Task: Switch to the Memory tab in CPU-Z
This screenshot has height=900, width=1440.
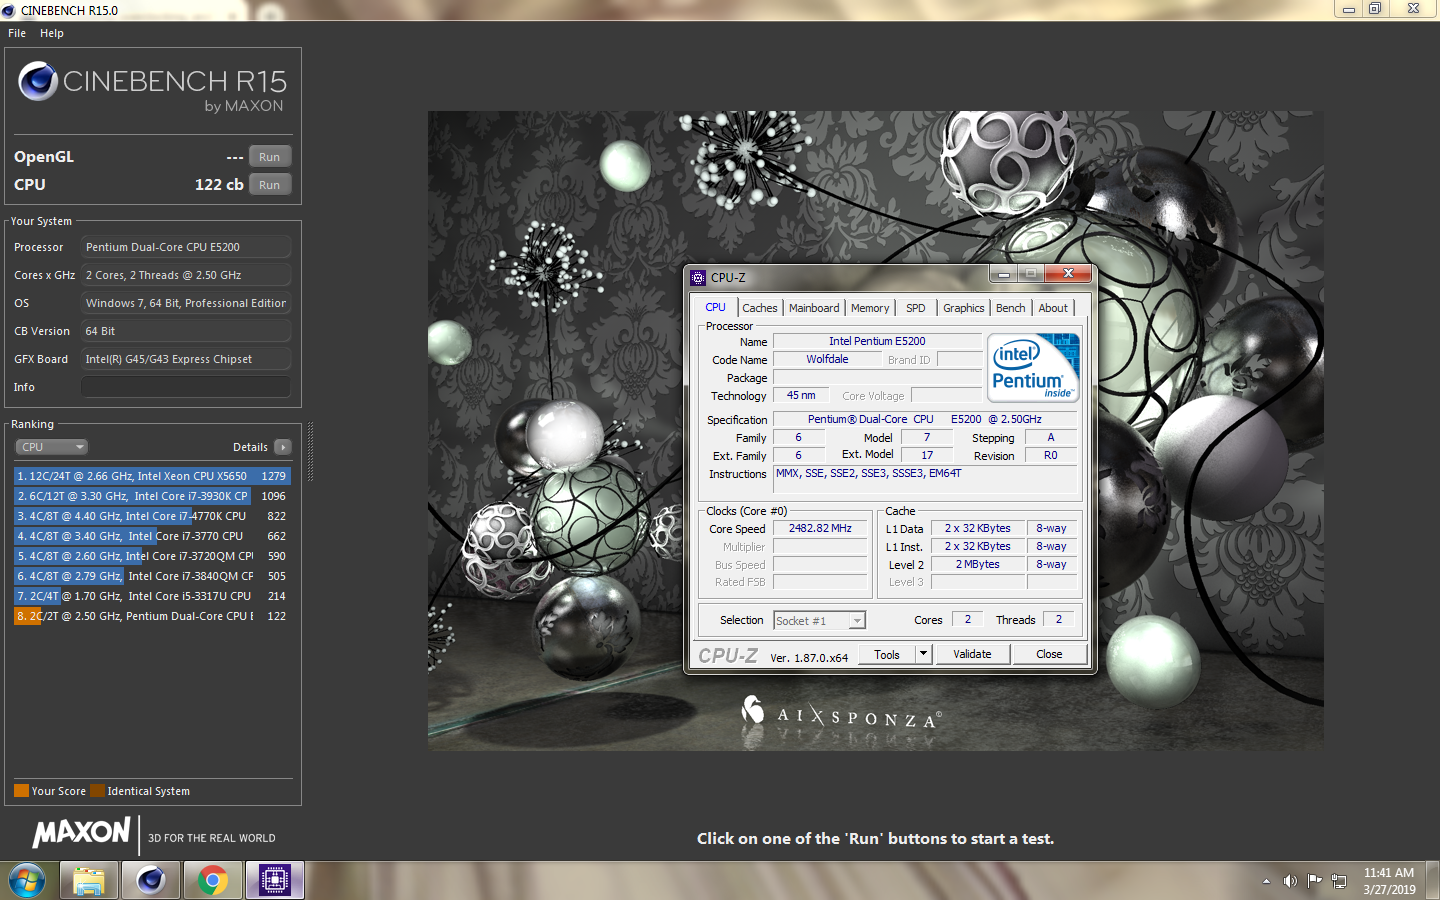Action: [870, 308]
